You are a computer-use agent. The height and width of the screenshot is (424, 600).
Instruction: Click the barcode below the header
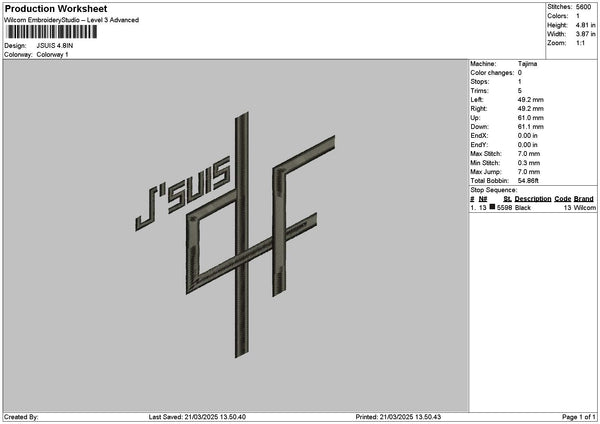52,32
